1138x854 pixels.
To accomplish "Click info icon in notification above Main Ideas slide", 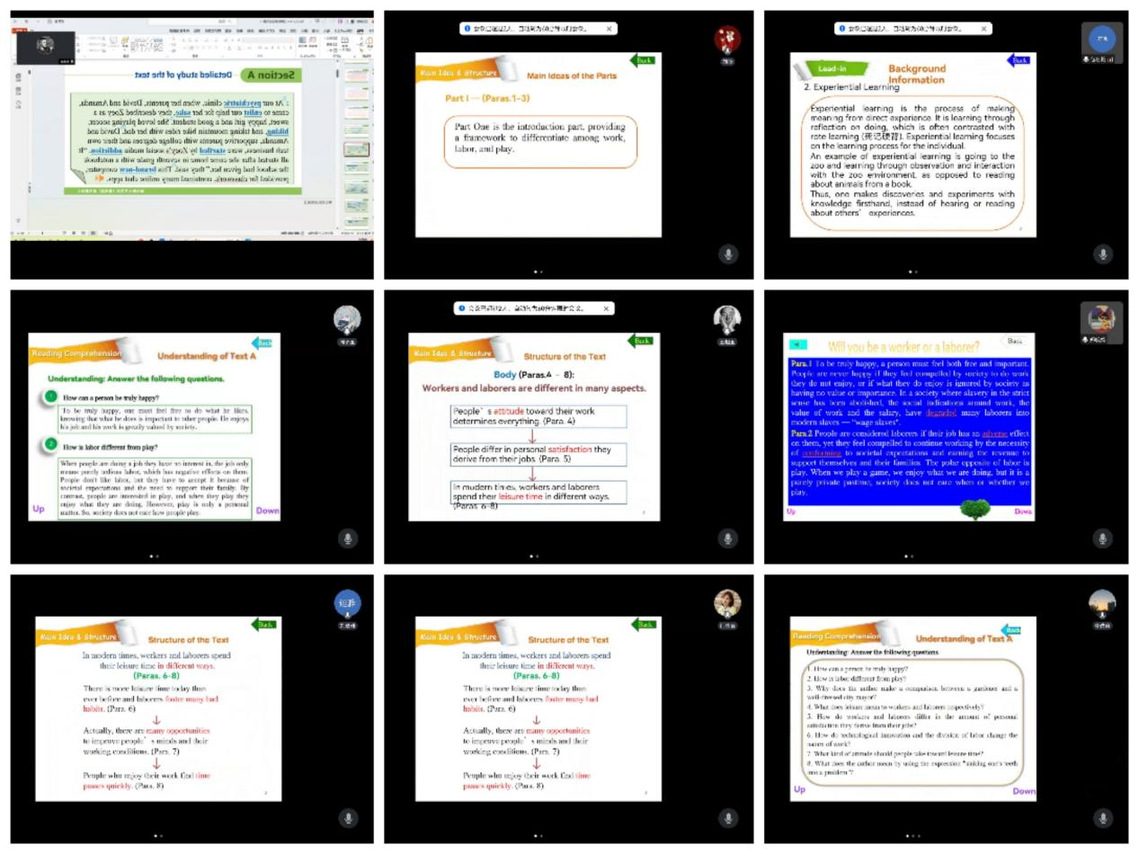I will (467, 28).
